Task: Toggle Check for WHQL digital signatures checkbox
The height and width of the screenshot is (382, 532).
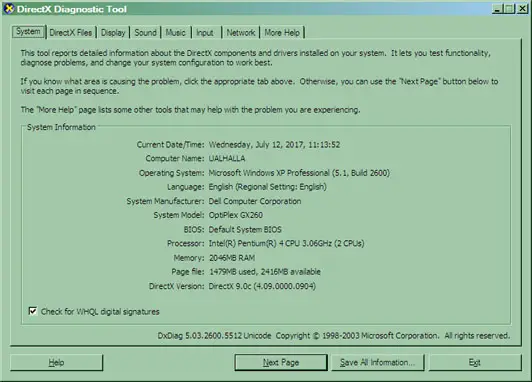Action: pyautogui.click(x=33, y=311)
